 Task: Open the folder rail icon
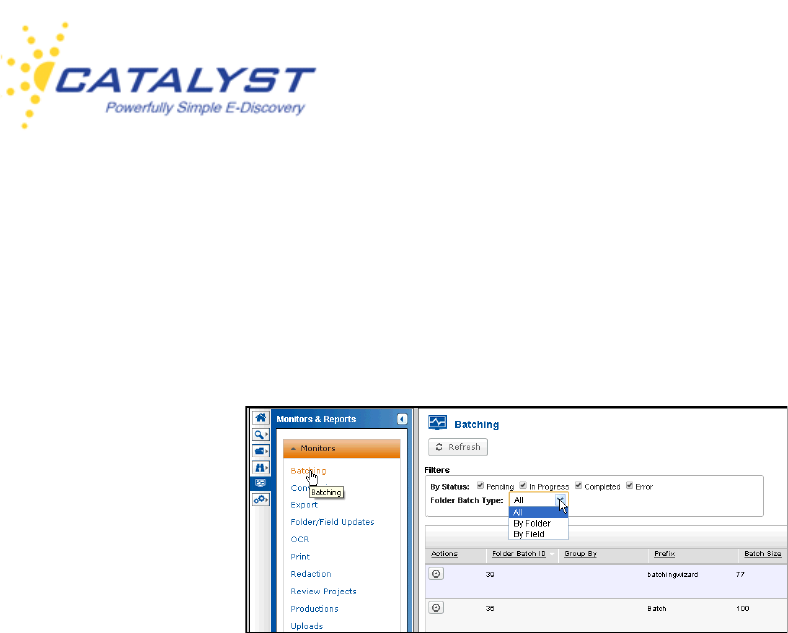pyautogui.click(x=260, y=451)
